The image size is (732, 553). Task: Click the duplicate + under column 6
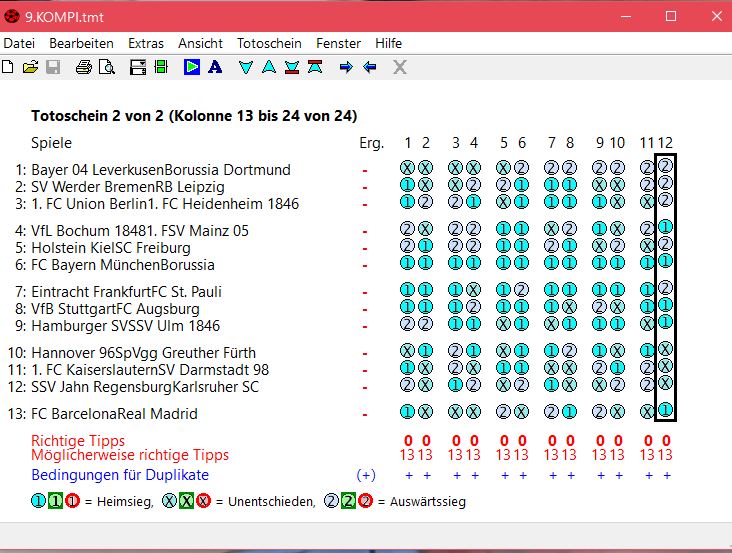pos(523,476)
